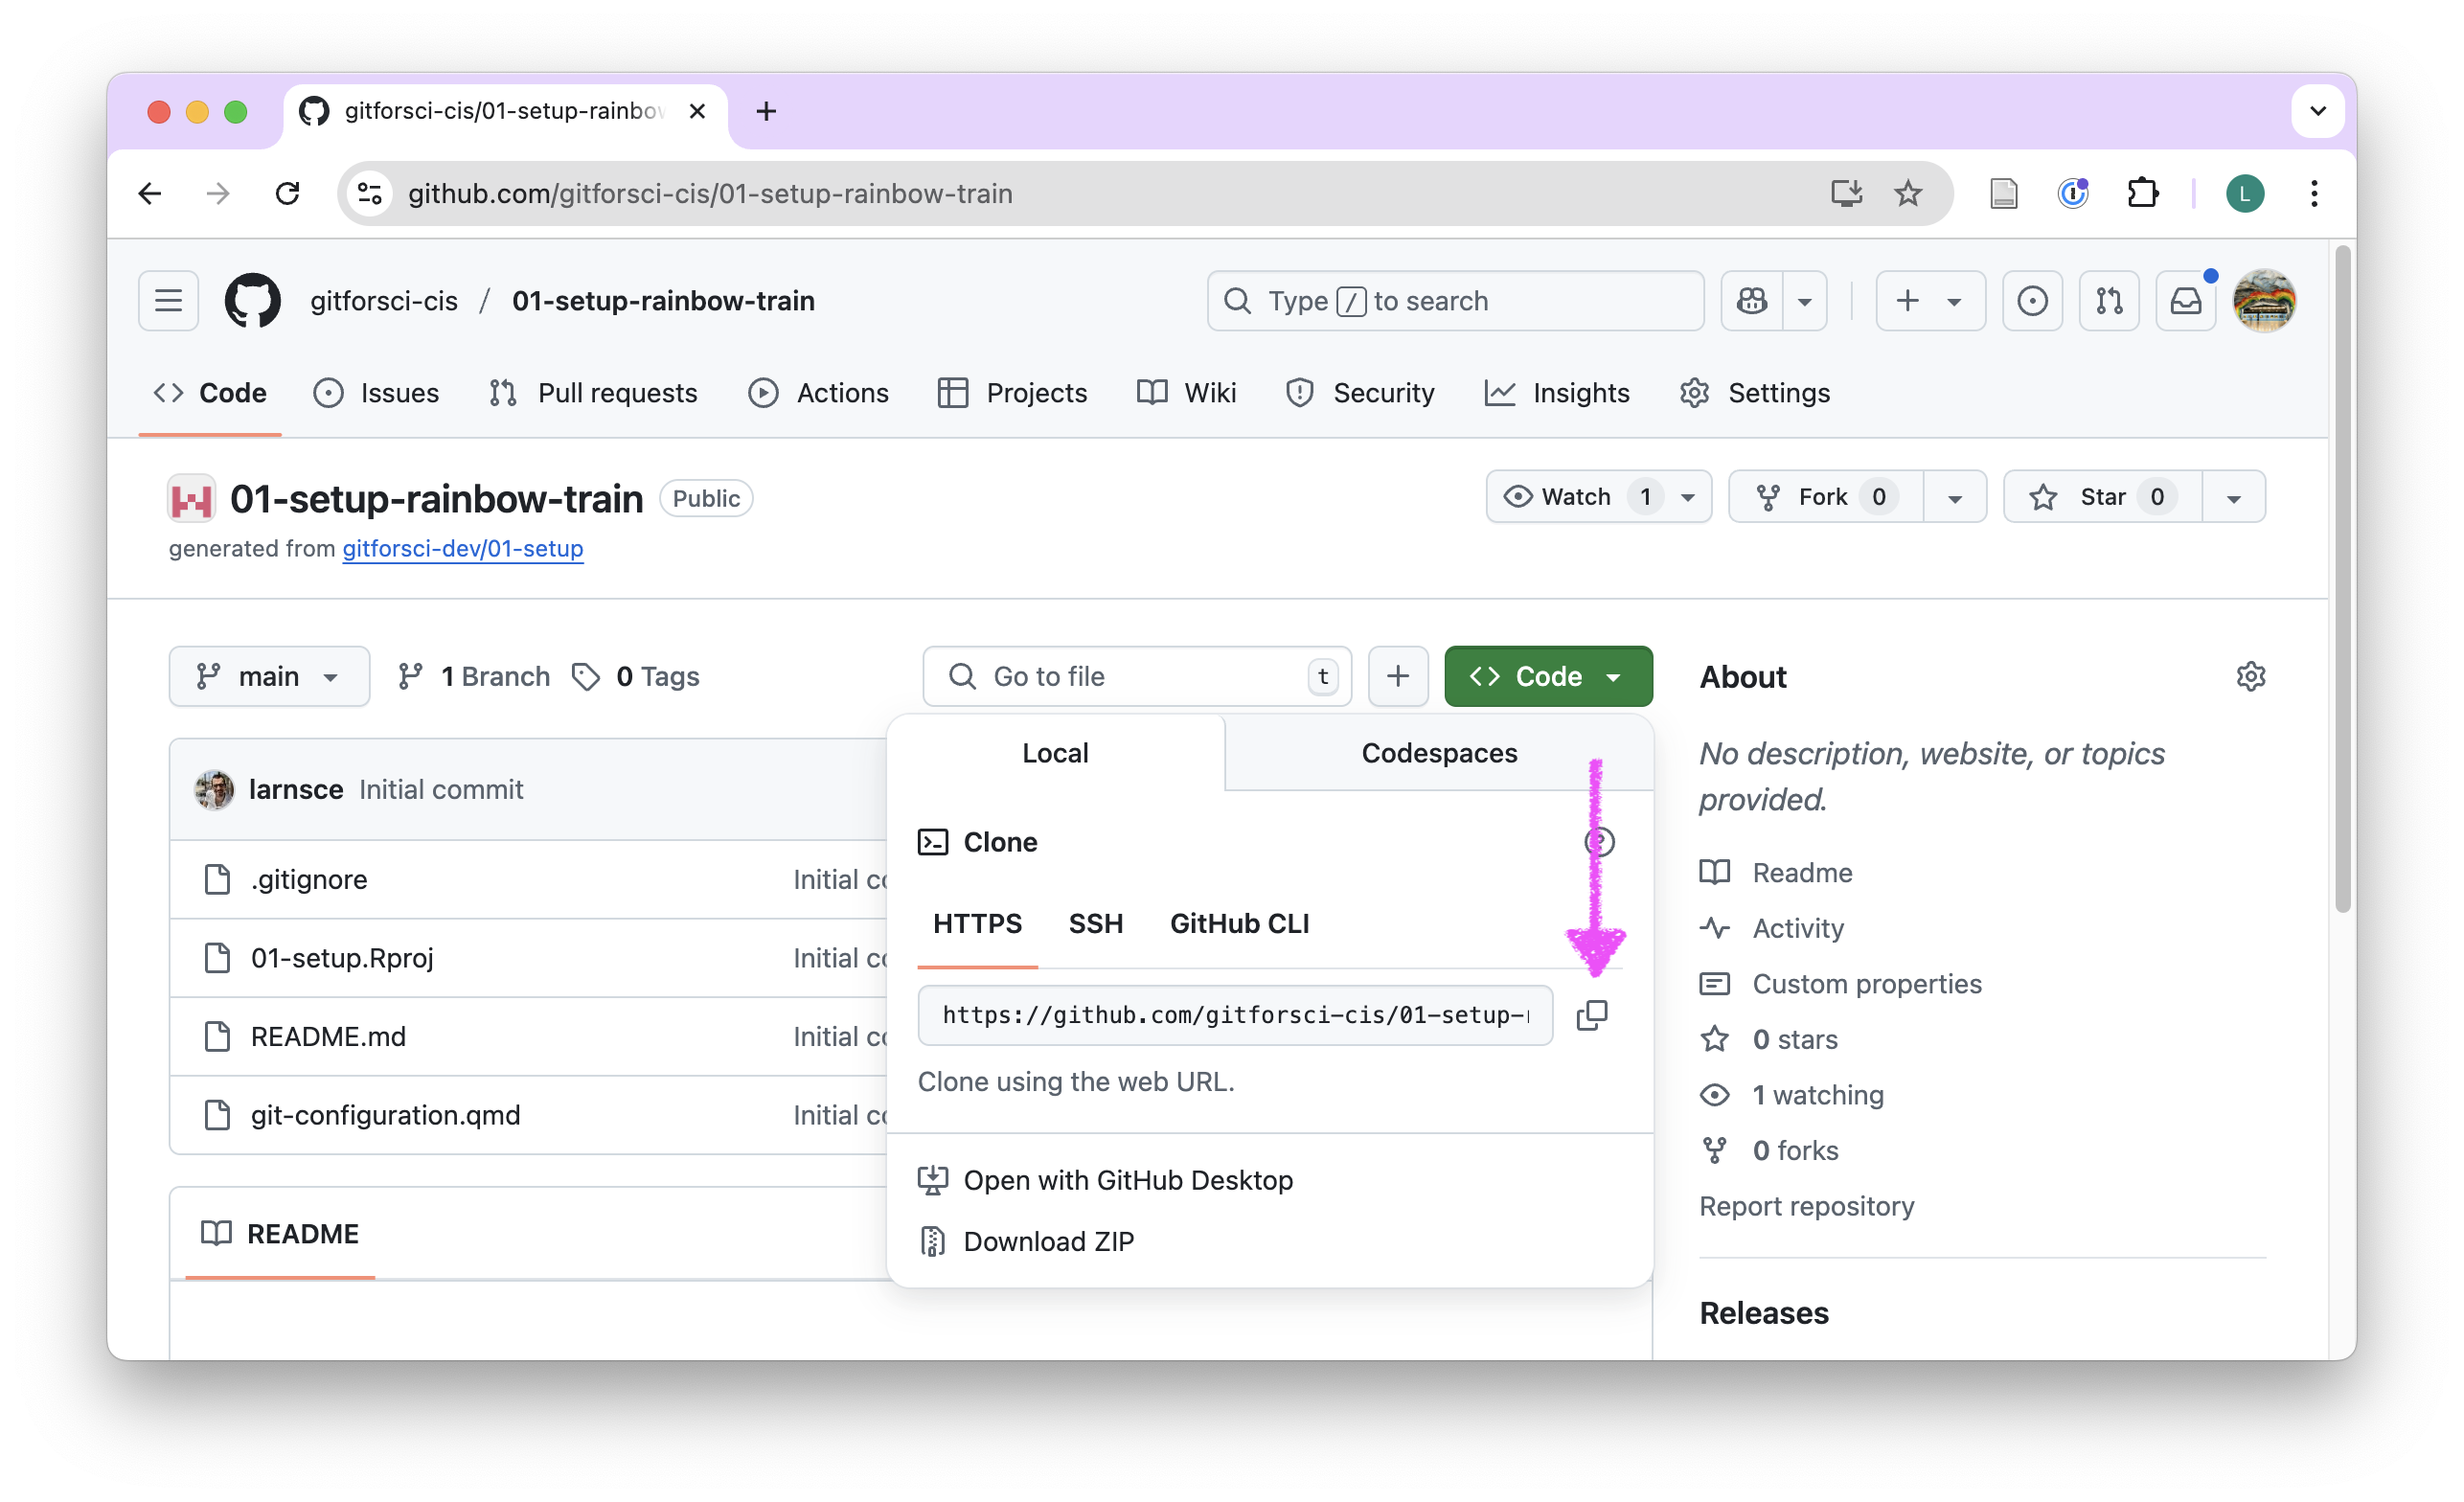Select the HTTPS clone tab
This screenshot has height=1502, width=2464.
(x=977, y=924)
